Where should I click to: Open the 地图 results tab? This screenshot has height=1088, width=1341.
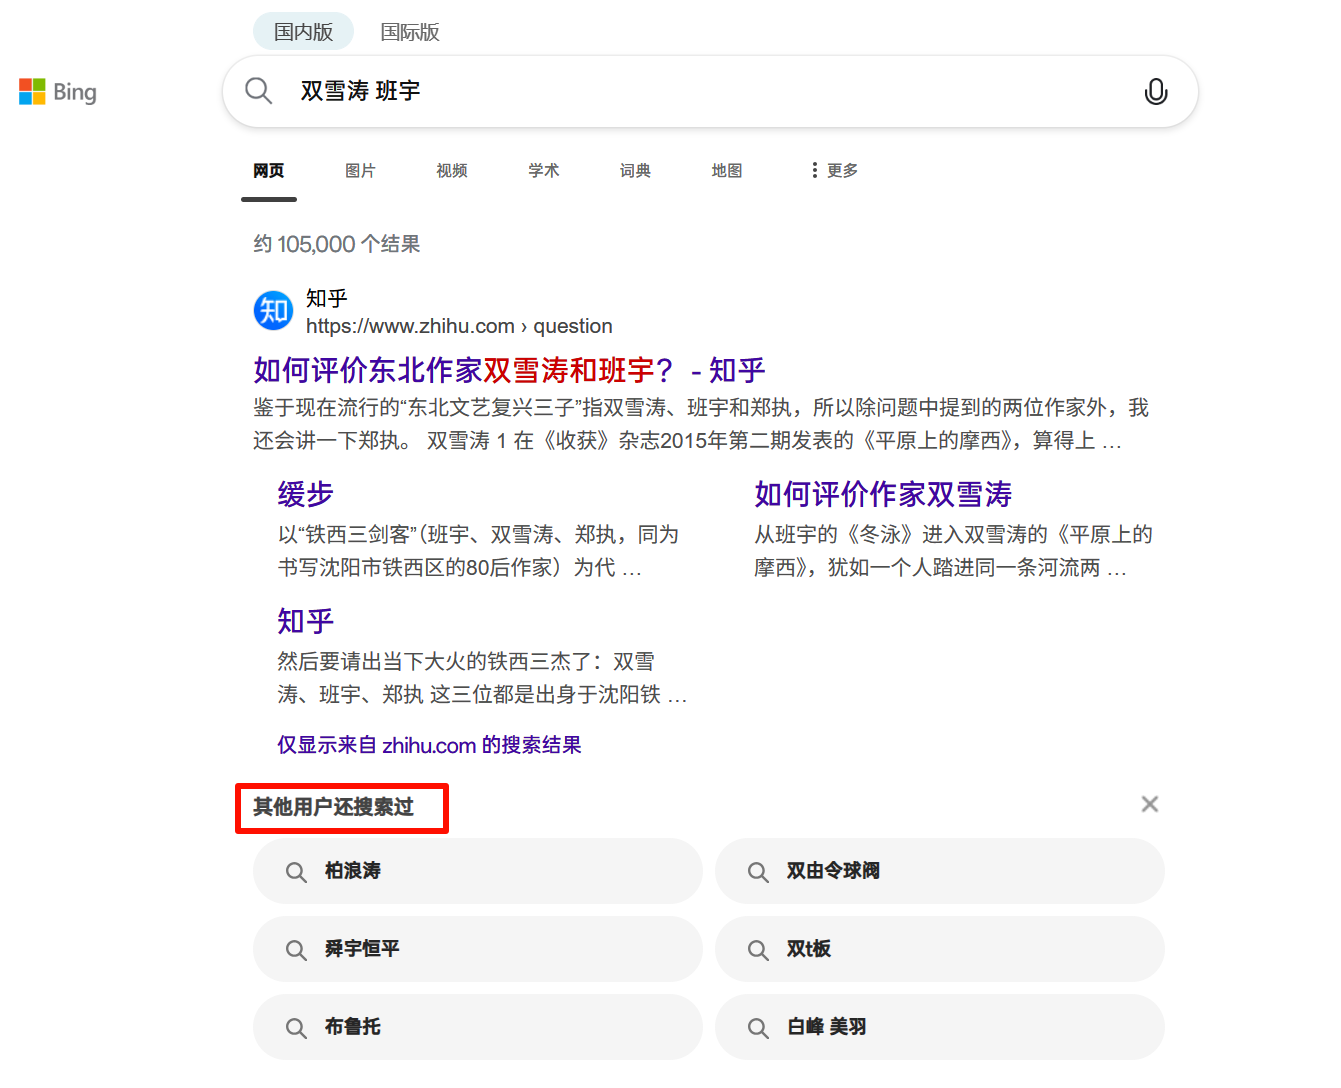pos(727,171)
